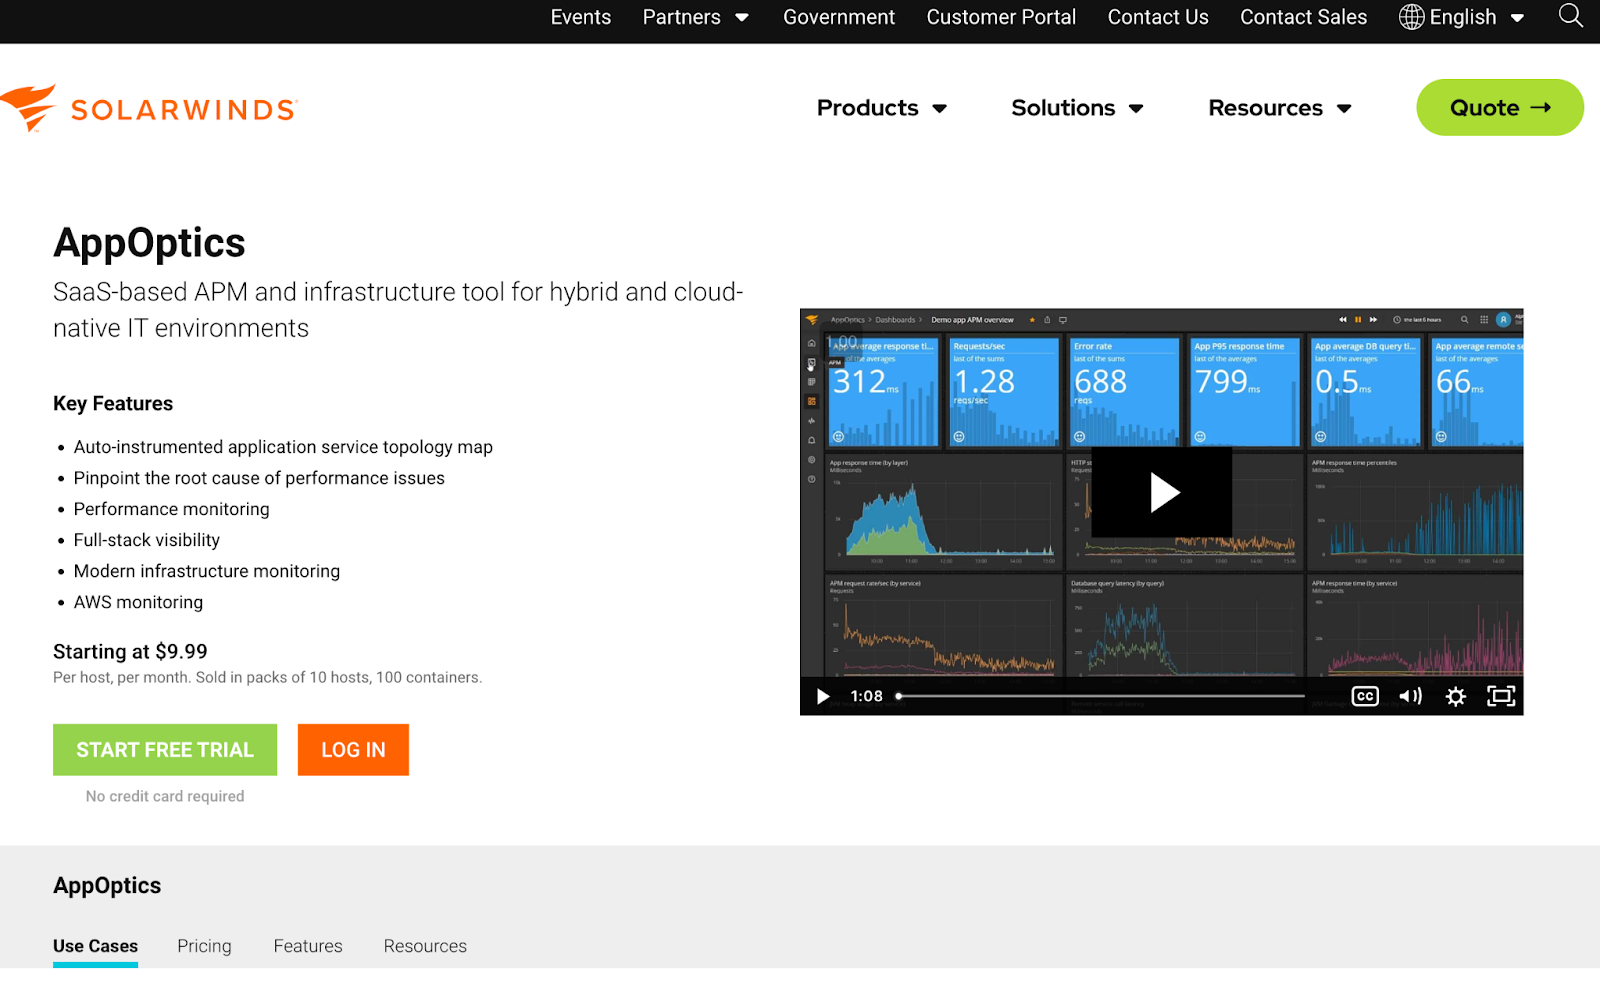Switch to the Pricing tab
This screenshot has height=994, width=1600.
[x=204, y=946]
